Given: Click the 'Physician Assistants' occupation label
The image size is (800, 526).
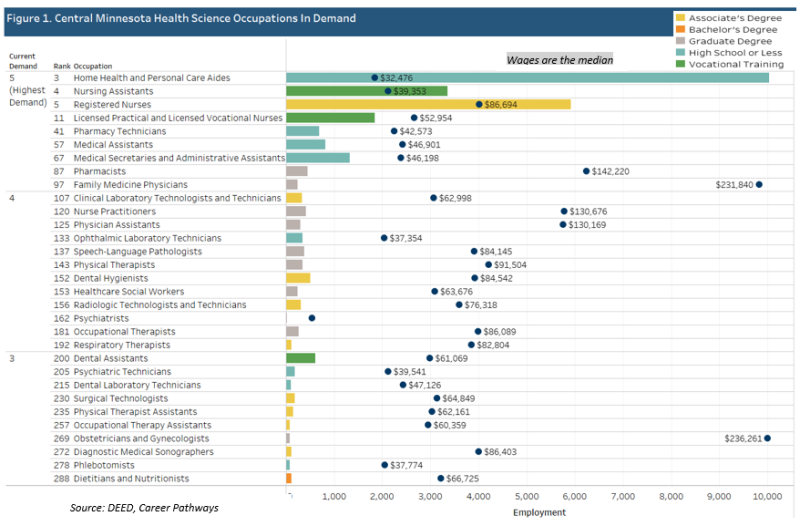Looking at the screenshot, I should pyautogui.click(x=117, y=224).
